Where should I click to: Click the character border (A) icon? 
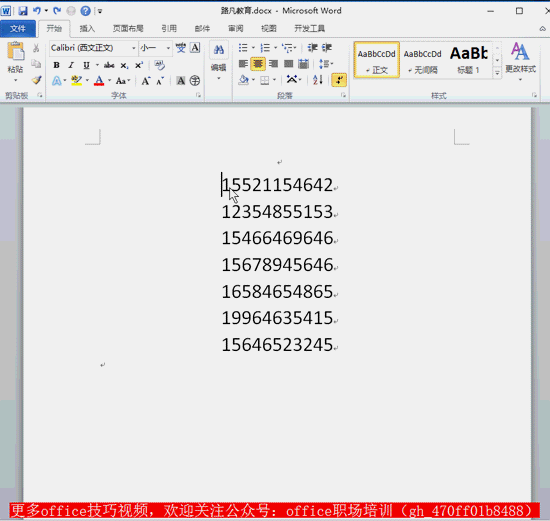point(195,48)
